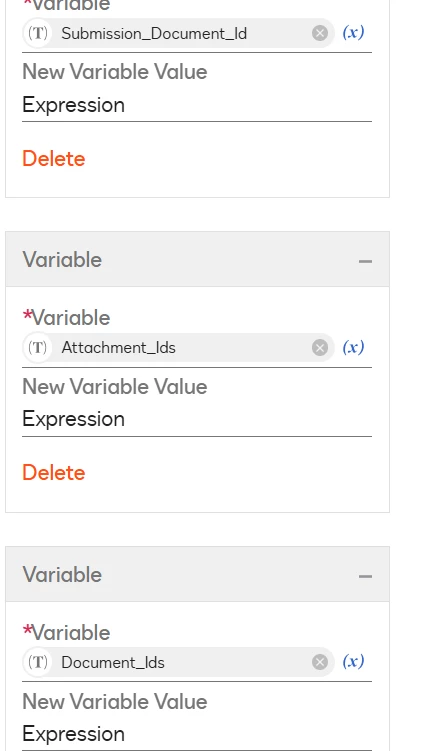Select the Document_Ids variable chip

click(x=178, y=662)
